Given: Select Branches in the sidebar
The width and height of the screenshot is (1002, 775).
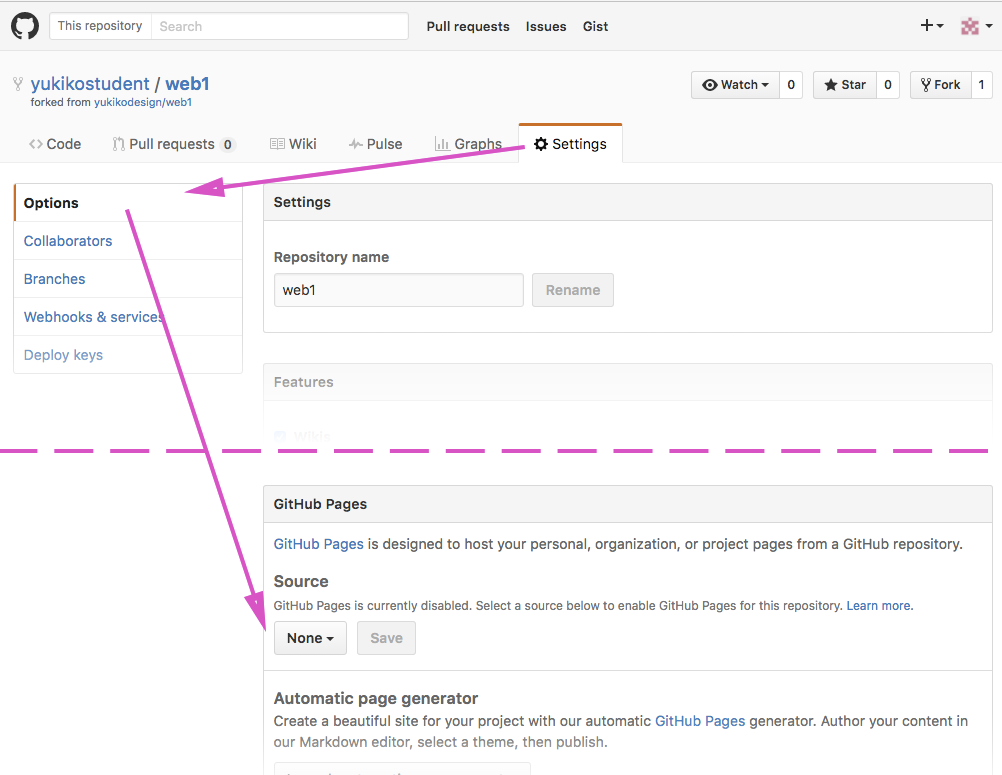Looking at the screenshot, I should (55, 279).
